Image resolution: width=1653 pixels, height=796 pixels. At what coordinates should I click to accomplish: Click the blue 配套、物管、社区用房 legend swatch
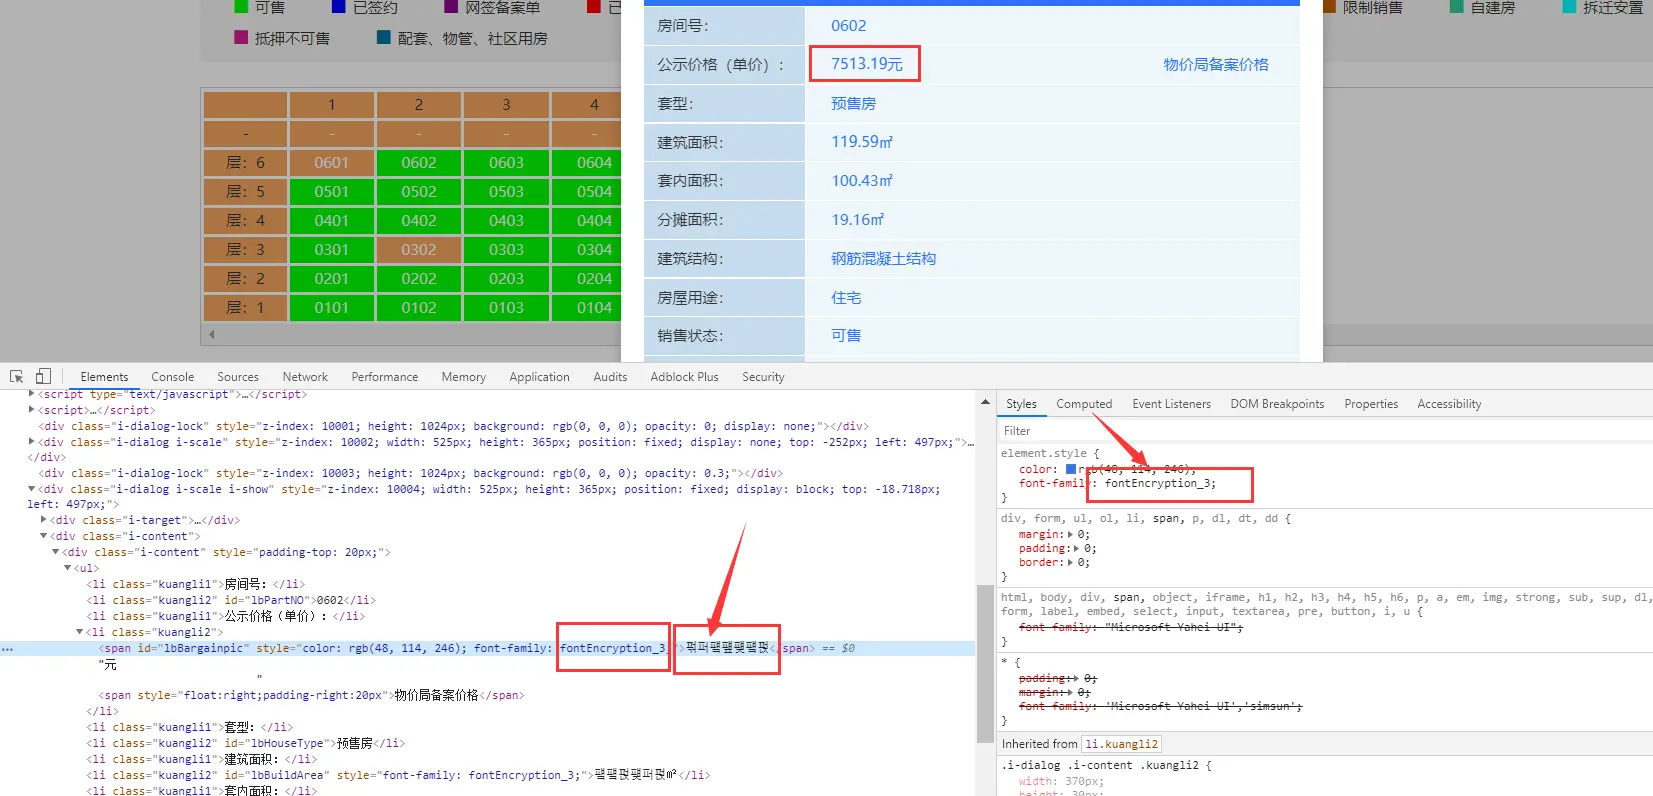click(x=384, y=37)
